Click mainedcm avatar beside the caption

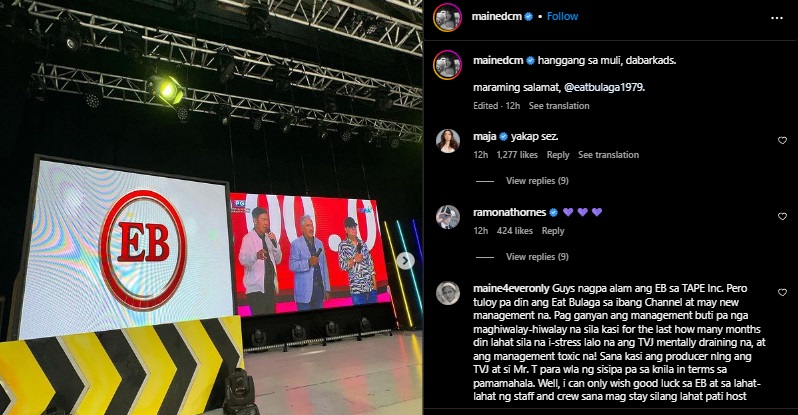coord(447,65)
